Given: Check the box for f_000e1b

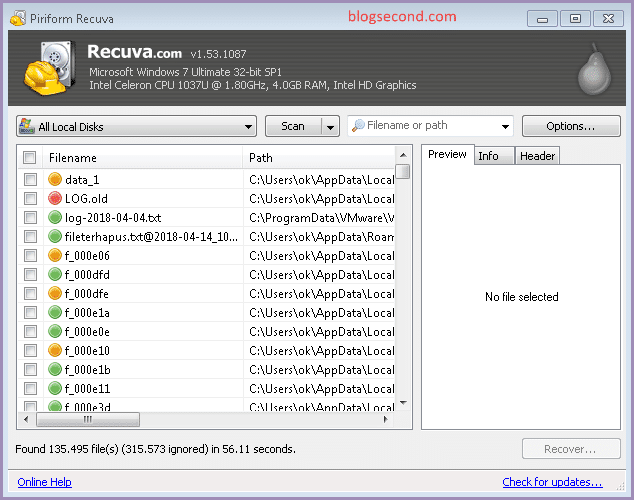Looking at the screenshot, I should [x=30, y=369].
